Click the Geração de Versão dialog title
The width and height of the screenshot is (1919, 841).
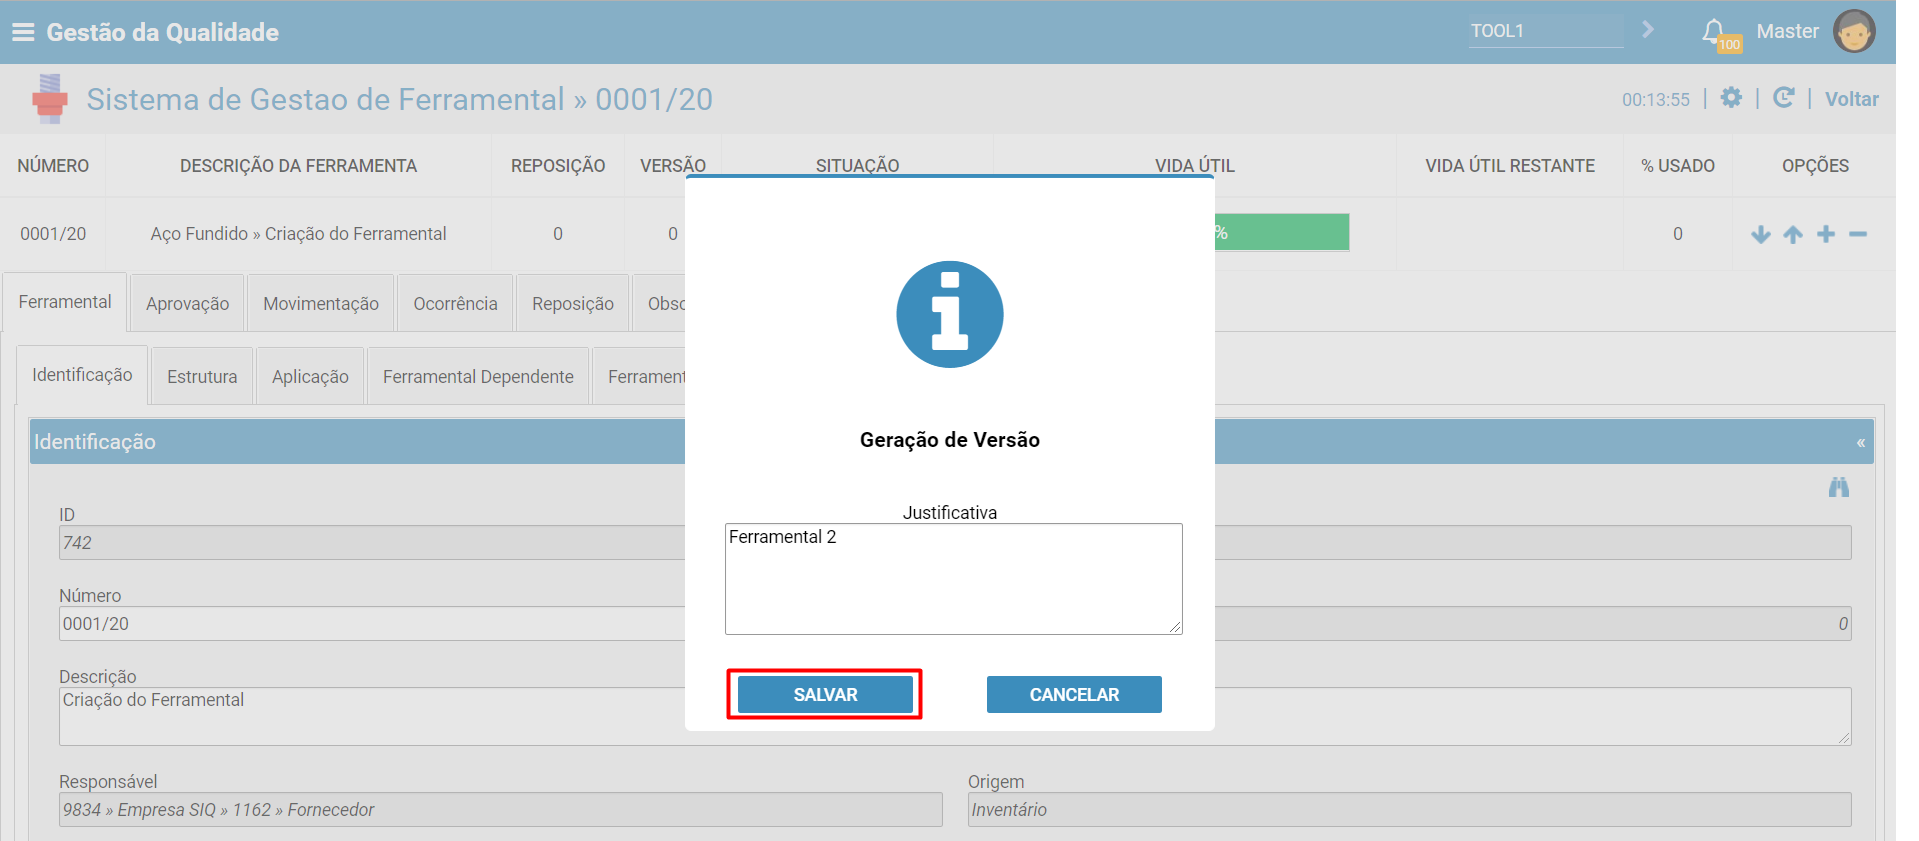pyautogui.click(x=950, y=440)
